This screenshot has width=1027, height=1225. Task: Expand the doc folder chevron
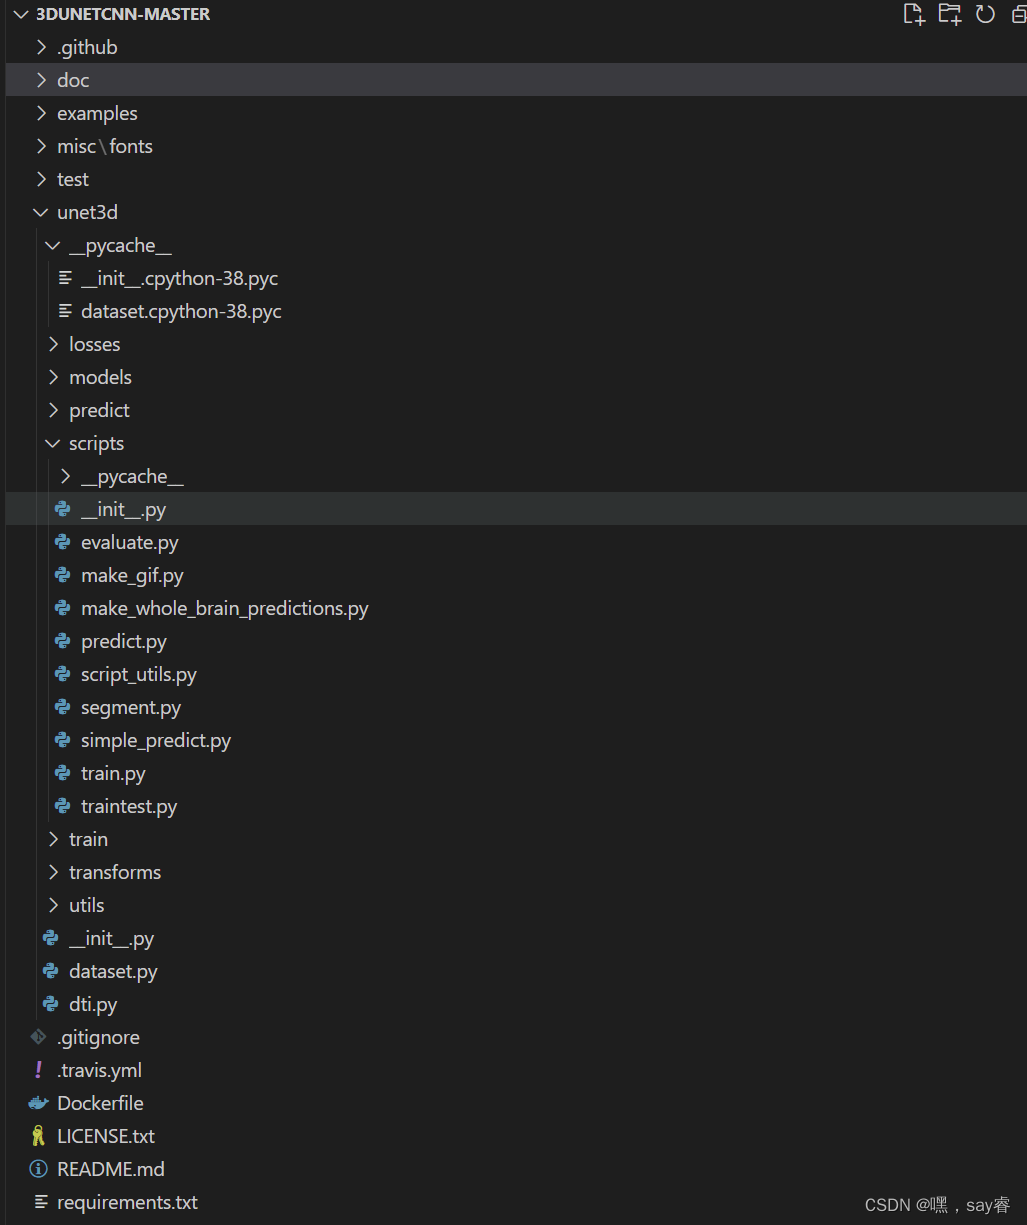(41, 80)
